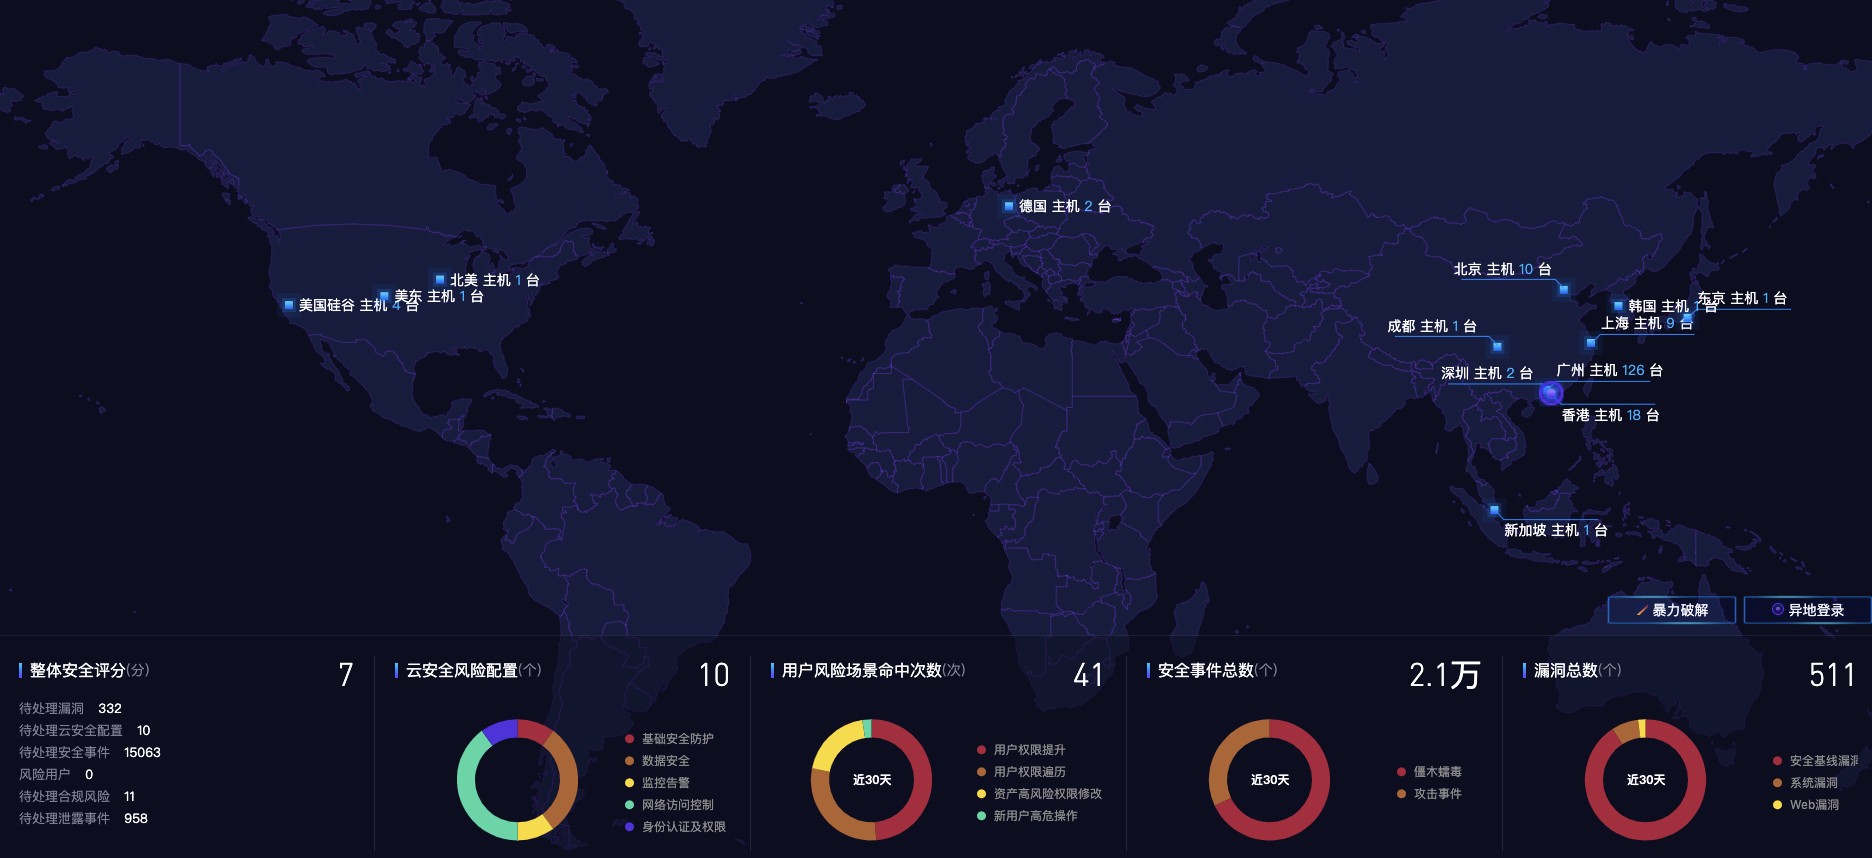The width and height of the screenshot is (1872, 858).
Task: Open the 待处理云安全配置 10 row
Action: [x=85, y=730]
